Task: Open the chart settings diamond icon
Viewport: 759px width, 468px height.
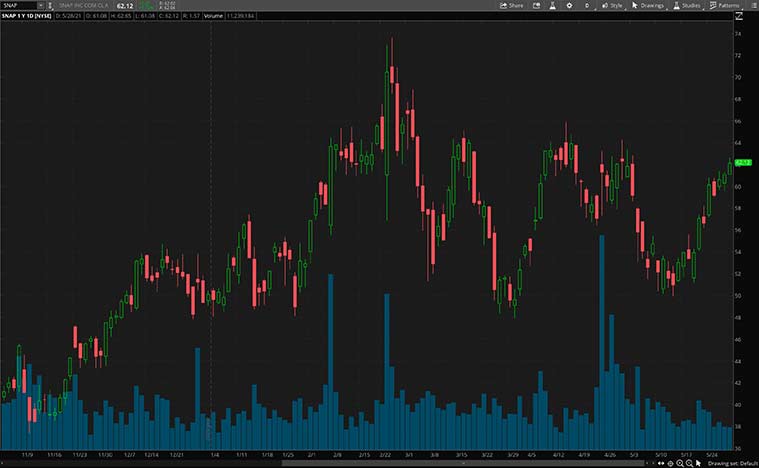Action: pos(569,5)
